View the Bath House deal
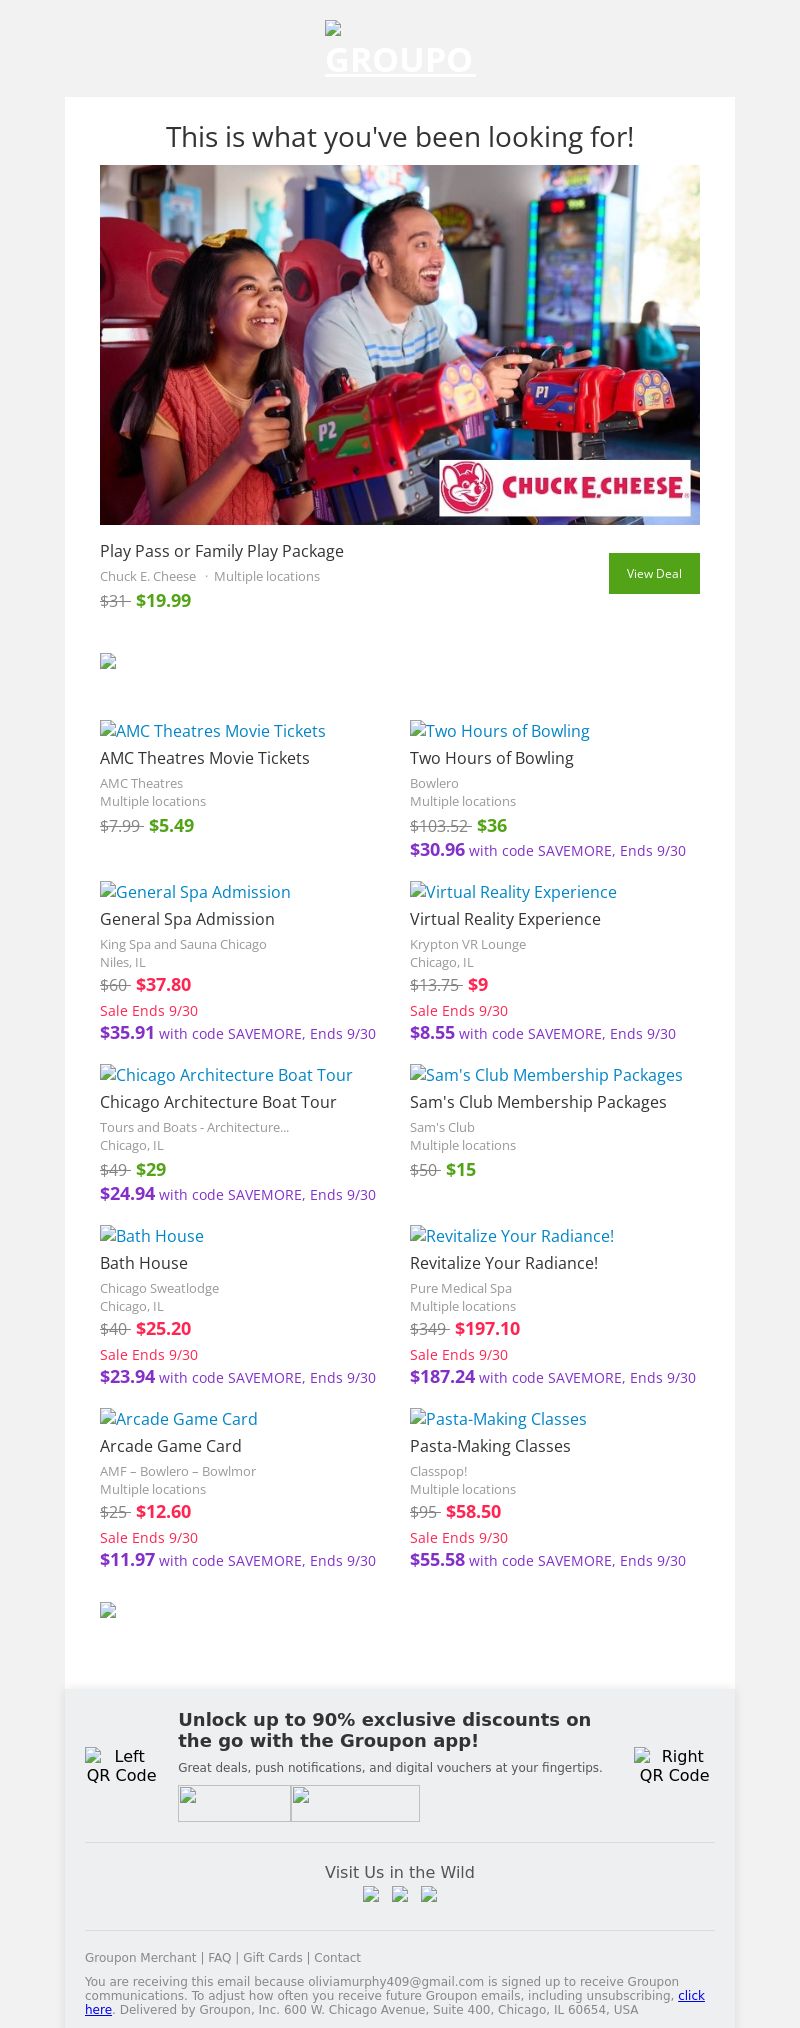The width and height of the screenshot is (800, 2028). point(144,1263)
